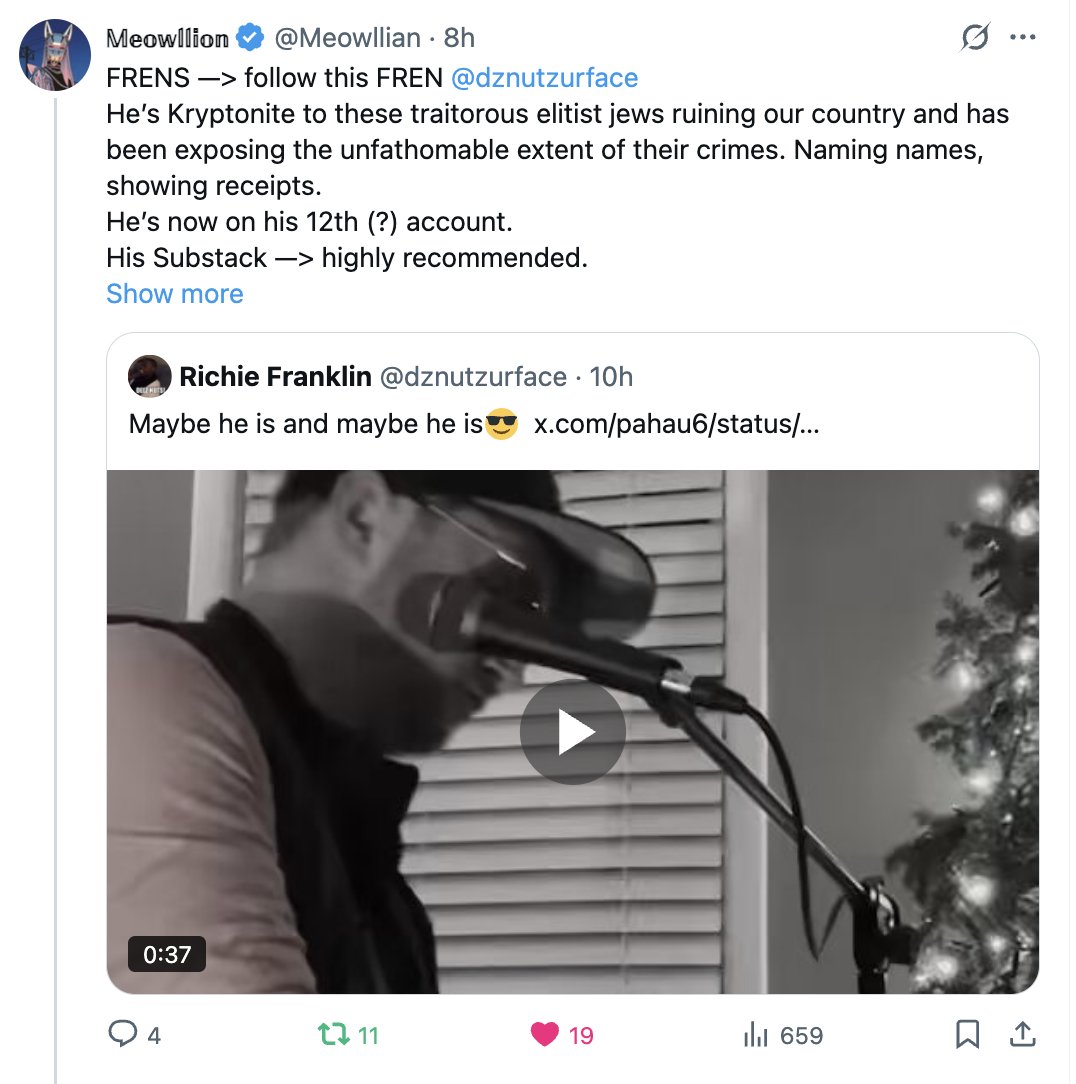Open the @dznutzurface mention link
Screen dimensions: 1076x1084
tap(545, 78)
